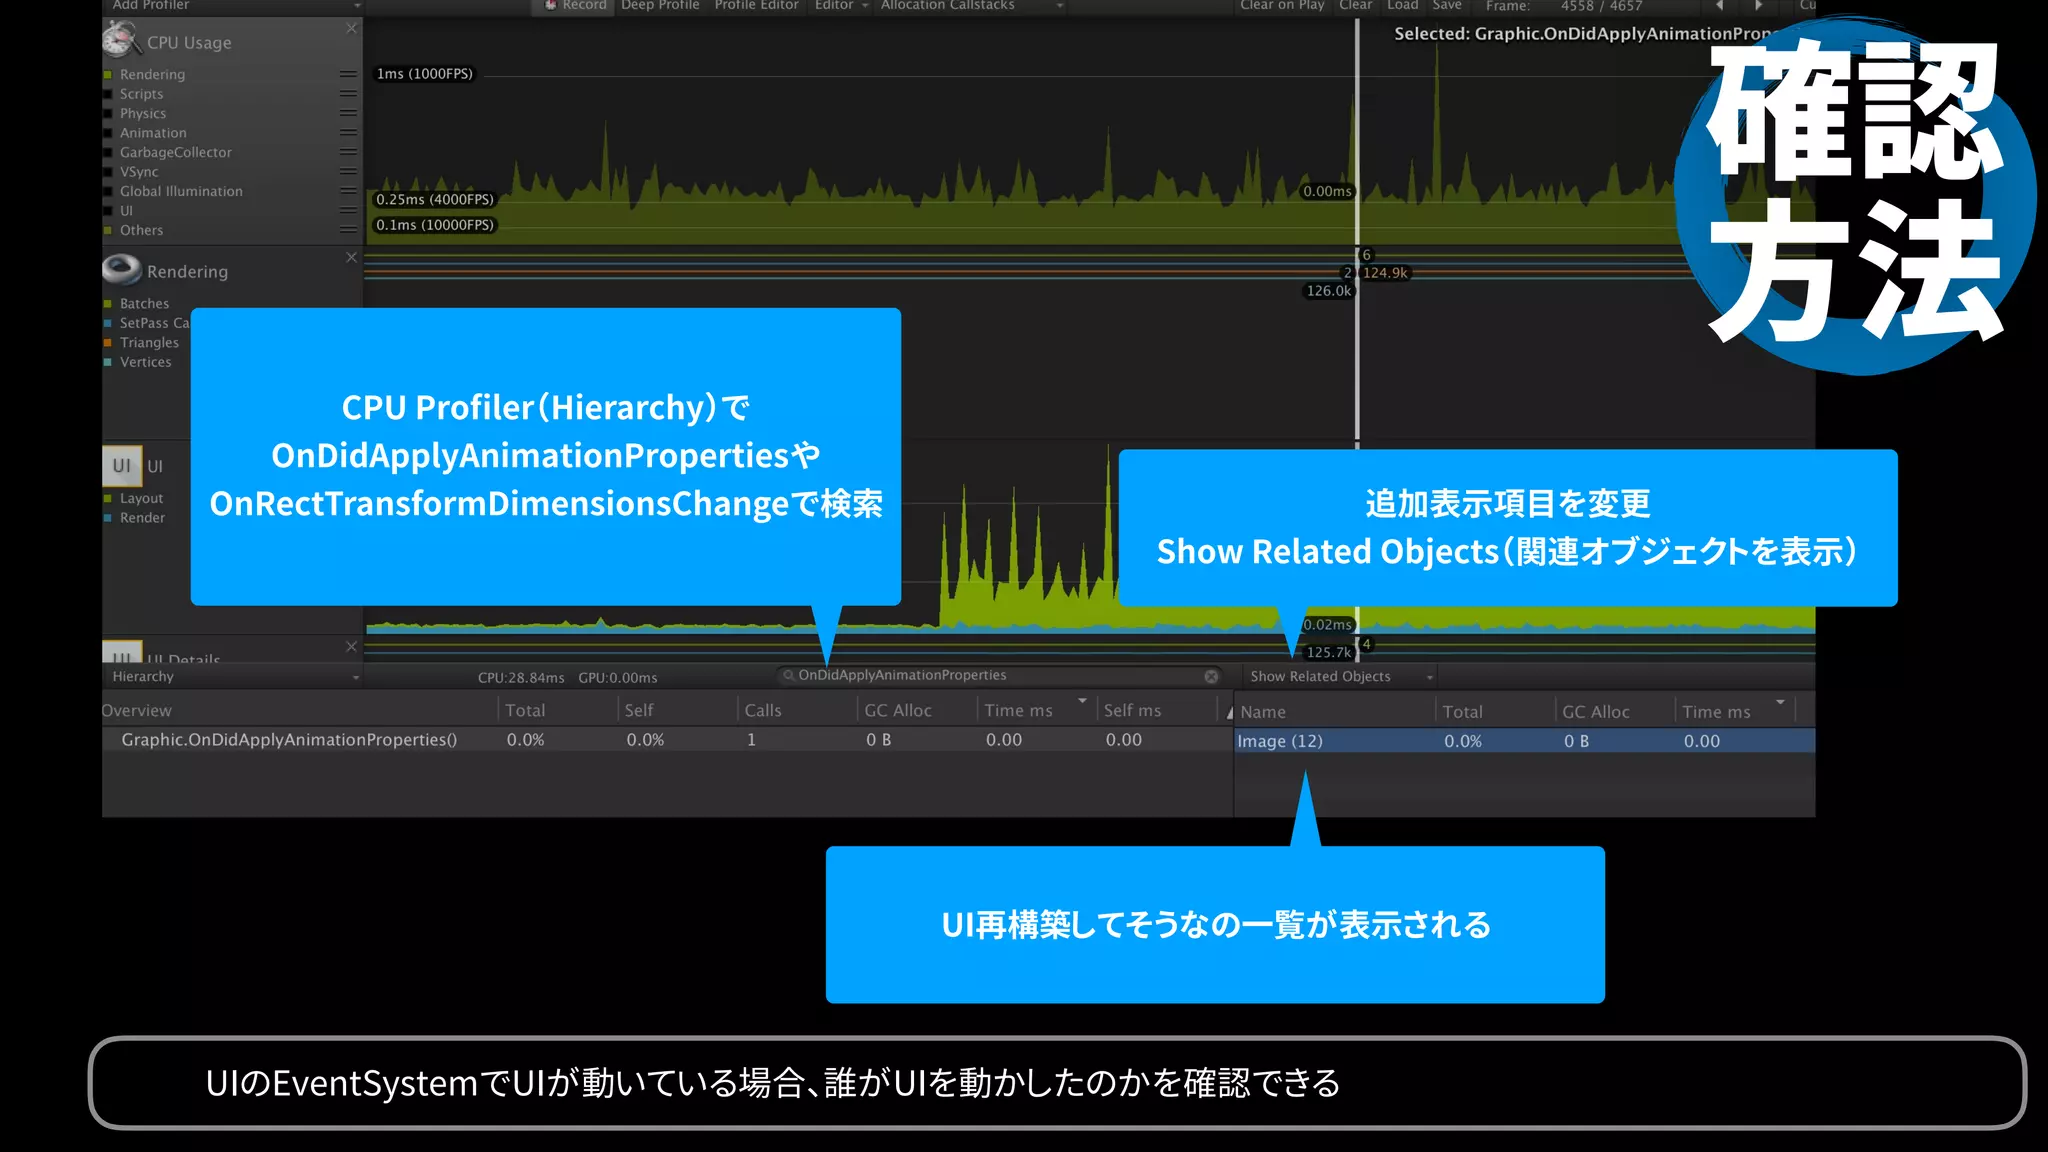Toggle the Physics category color box

point(108,114)
